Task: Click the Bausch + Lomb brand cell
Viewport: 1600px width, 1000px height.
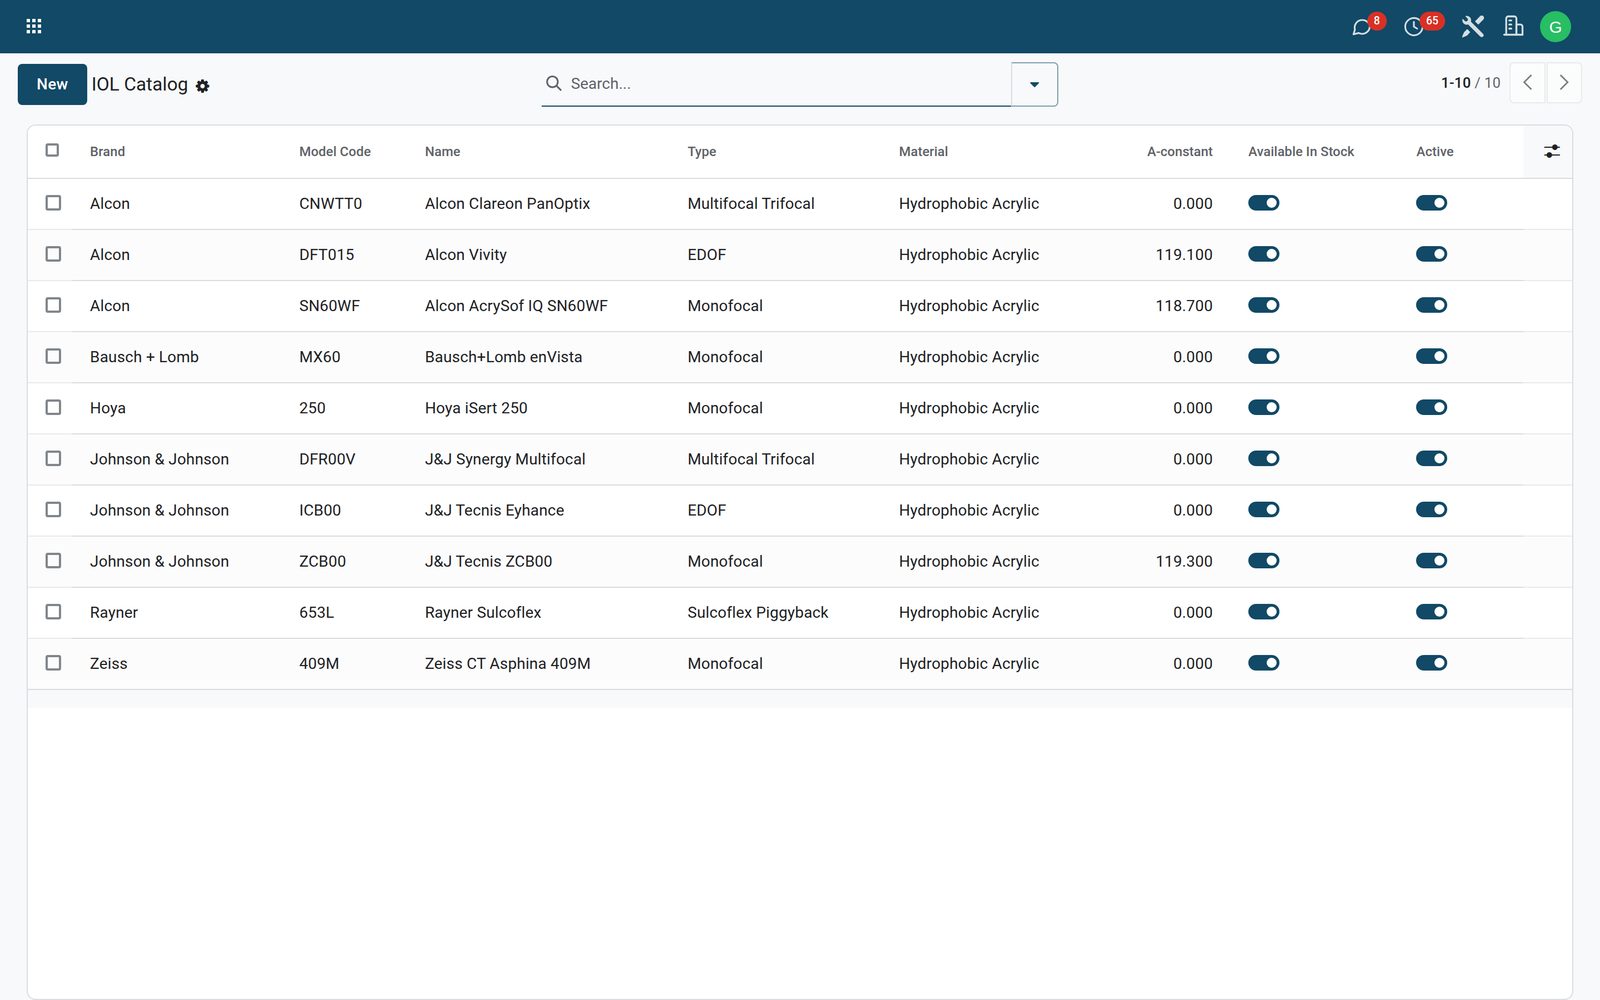Action: point(144,357)
